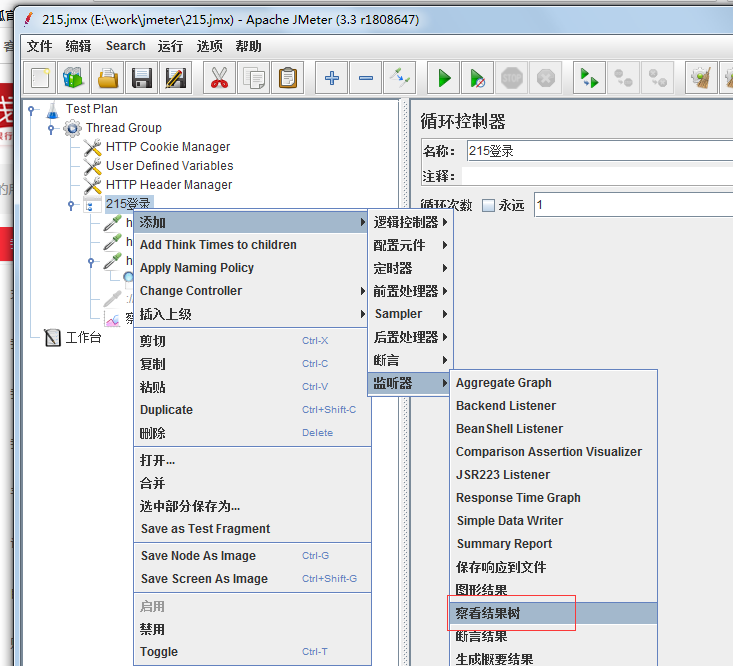Select Save as Test Fragment
This screenshot has width=733, height=666.
tap(252, 529)
